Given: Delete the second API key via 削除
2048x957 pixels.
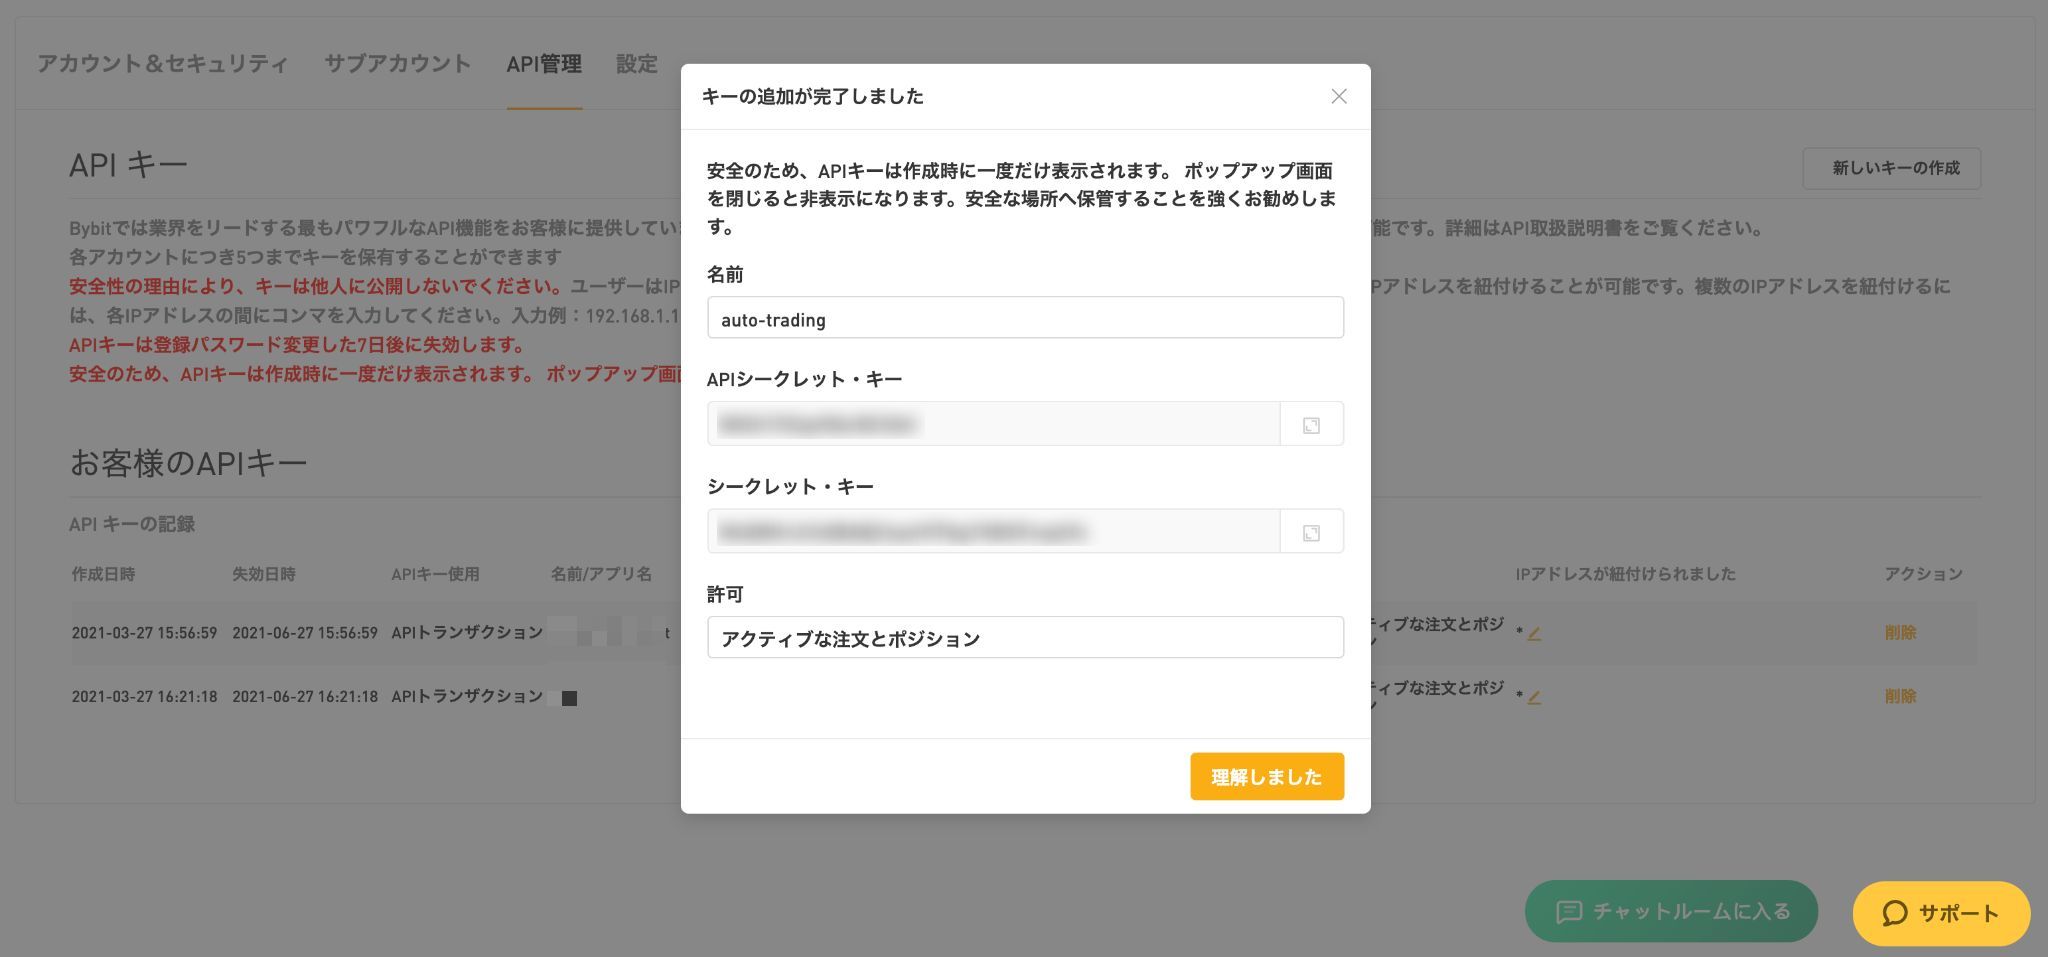Looking at the screenshot, I should [1901, 696].
